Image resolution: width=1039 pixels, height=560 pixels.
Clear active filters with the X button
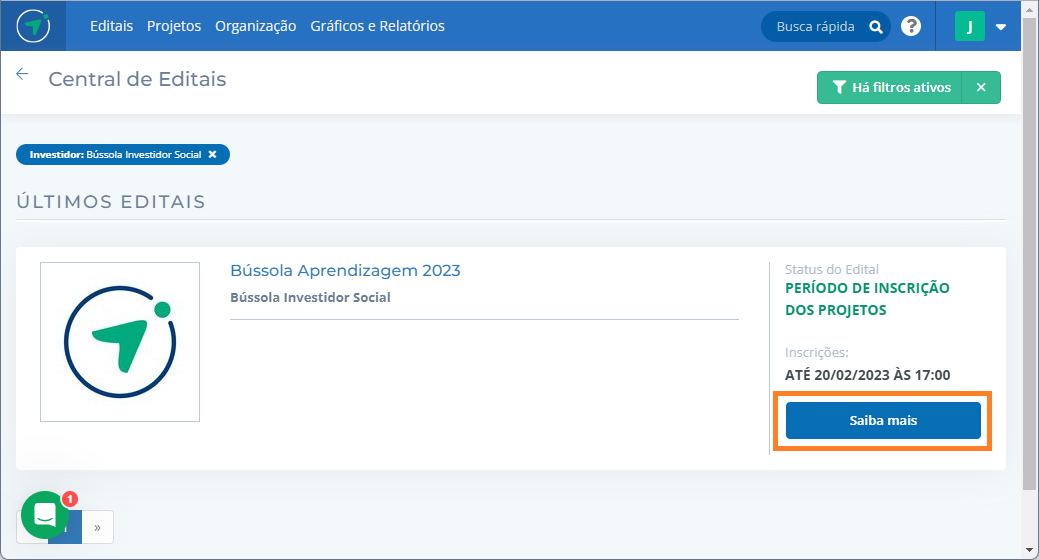(x=981, y=87)
